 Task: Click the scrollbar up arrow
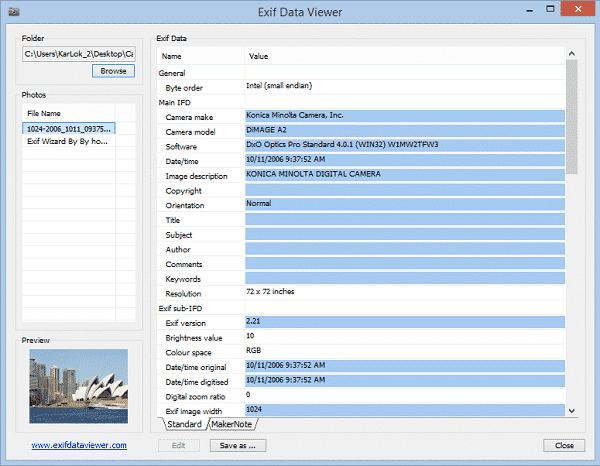[572, 53]
